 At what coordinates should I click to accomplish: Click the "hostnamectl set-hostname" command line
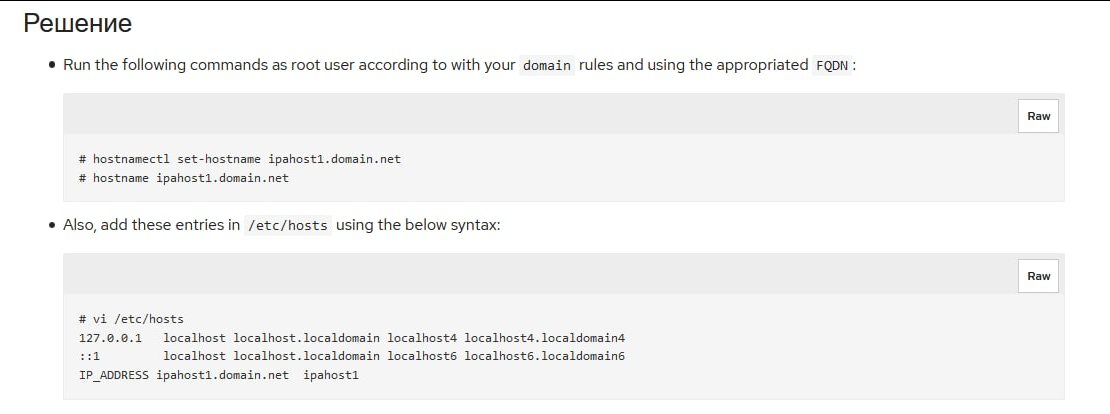point(240,159)
